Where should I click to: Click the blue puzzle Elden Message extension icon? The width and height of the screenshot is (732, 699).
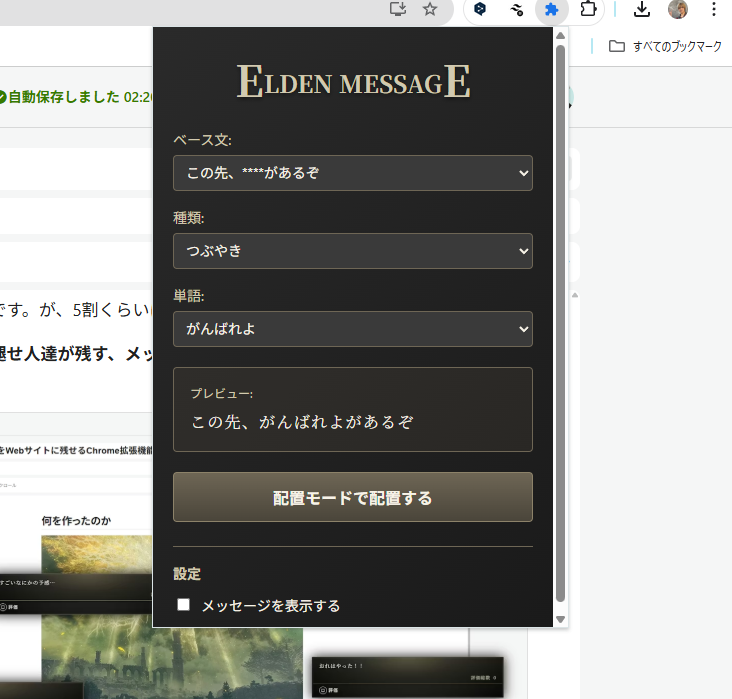(551, 9)
